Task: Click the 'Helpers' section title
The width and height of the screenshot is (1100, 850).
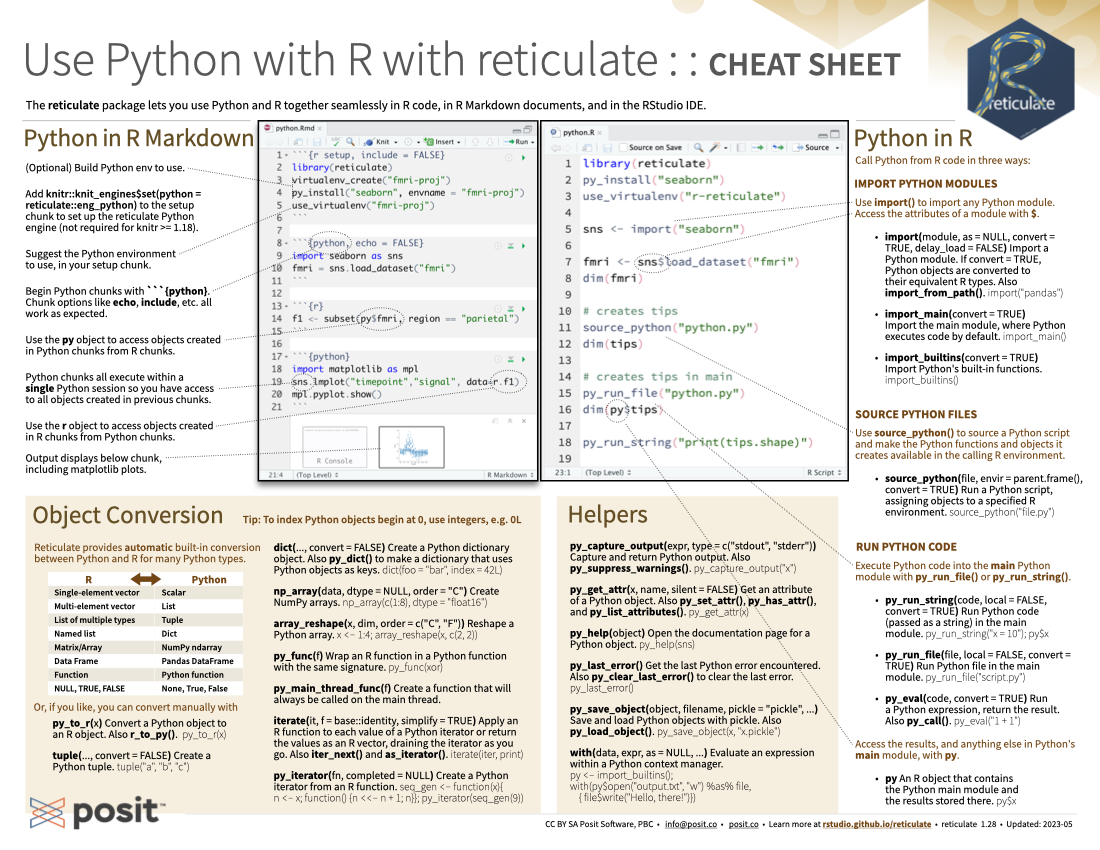Action: [608, 515]
